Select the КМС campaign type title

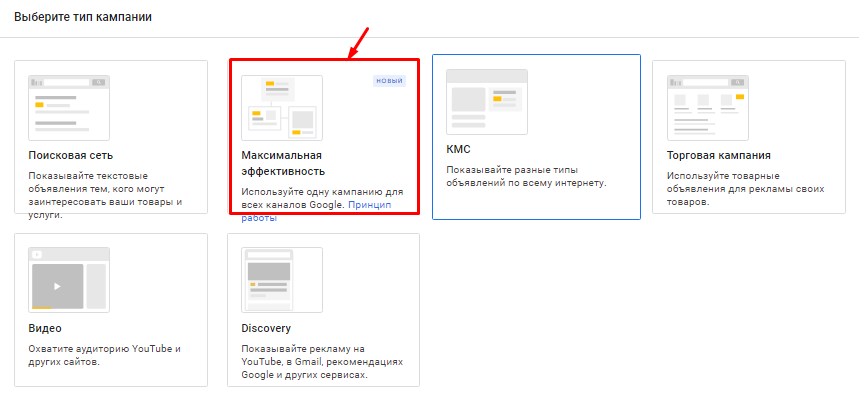[x=459, y=150]
